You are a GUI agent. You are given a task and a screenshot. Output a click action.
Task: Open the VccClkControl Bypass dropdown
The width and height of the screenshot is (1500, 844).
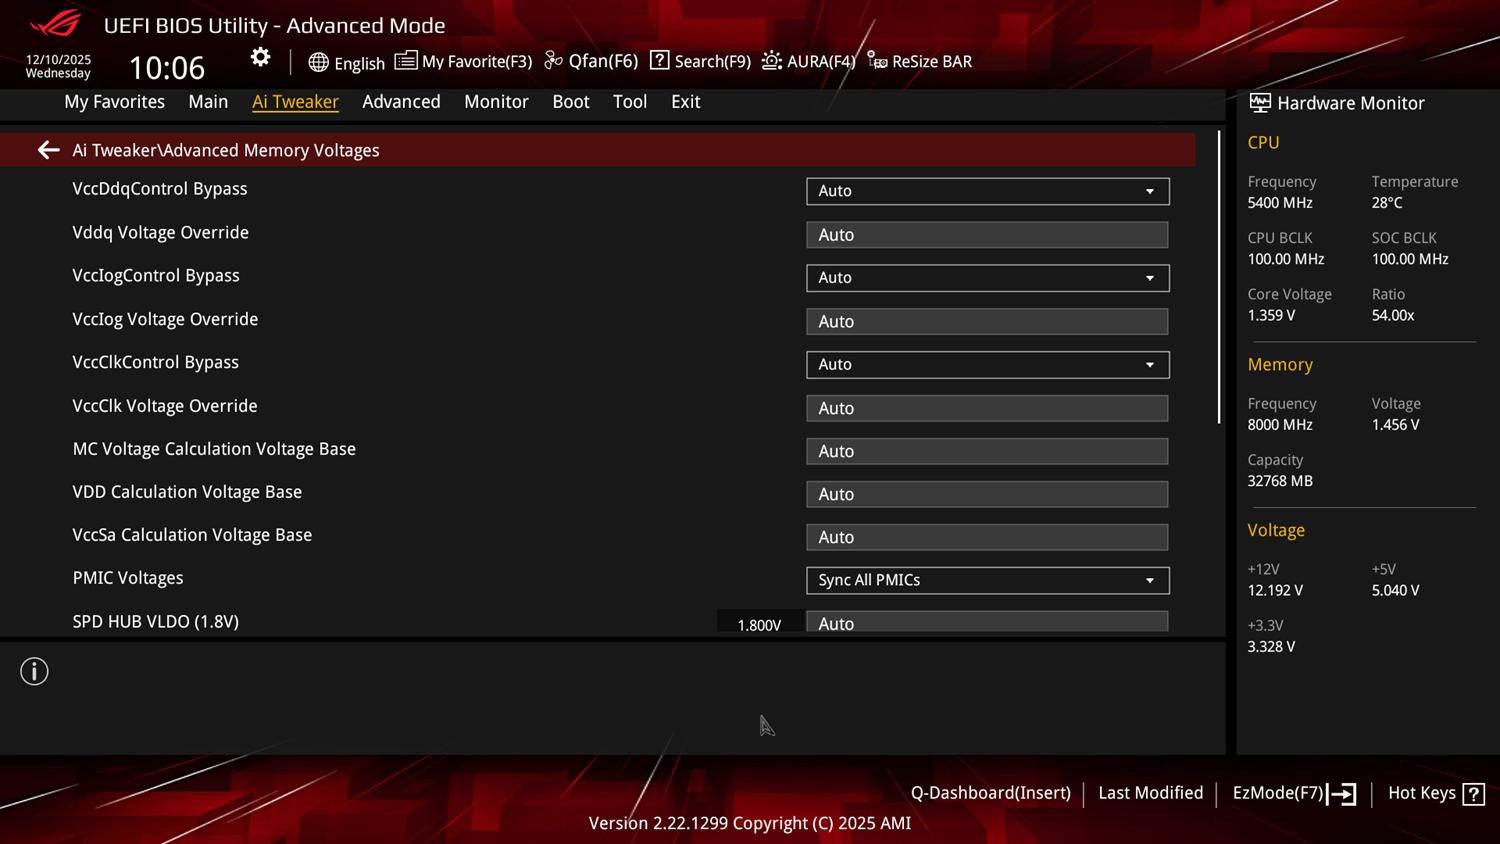[x=987, y=365]
